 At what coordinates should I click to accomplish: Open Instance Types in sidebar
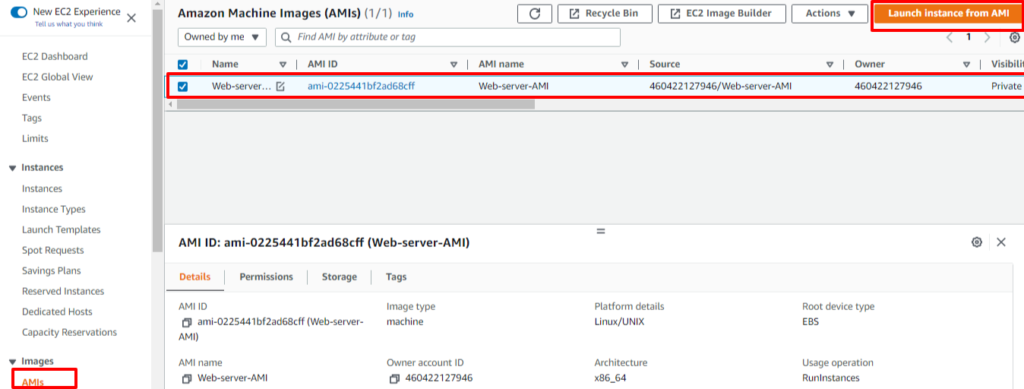click(54, 209)
